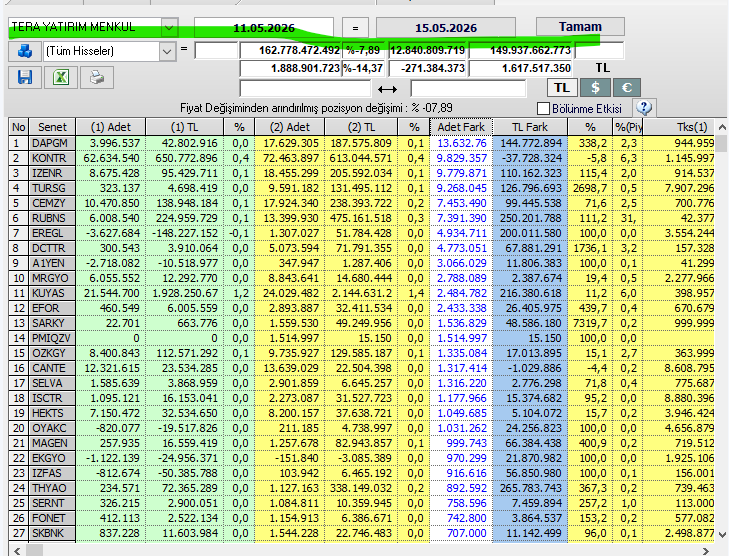The image size is (729, 556).
Task: Select the EREGL stock cell
Action: click(52, 233)
